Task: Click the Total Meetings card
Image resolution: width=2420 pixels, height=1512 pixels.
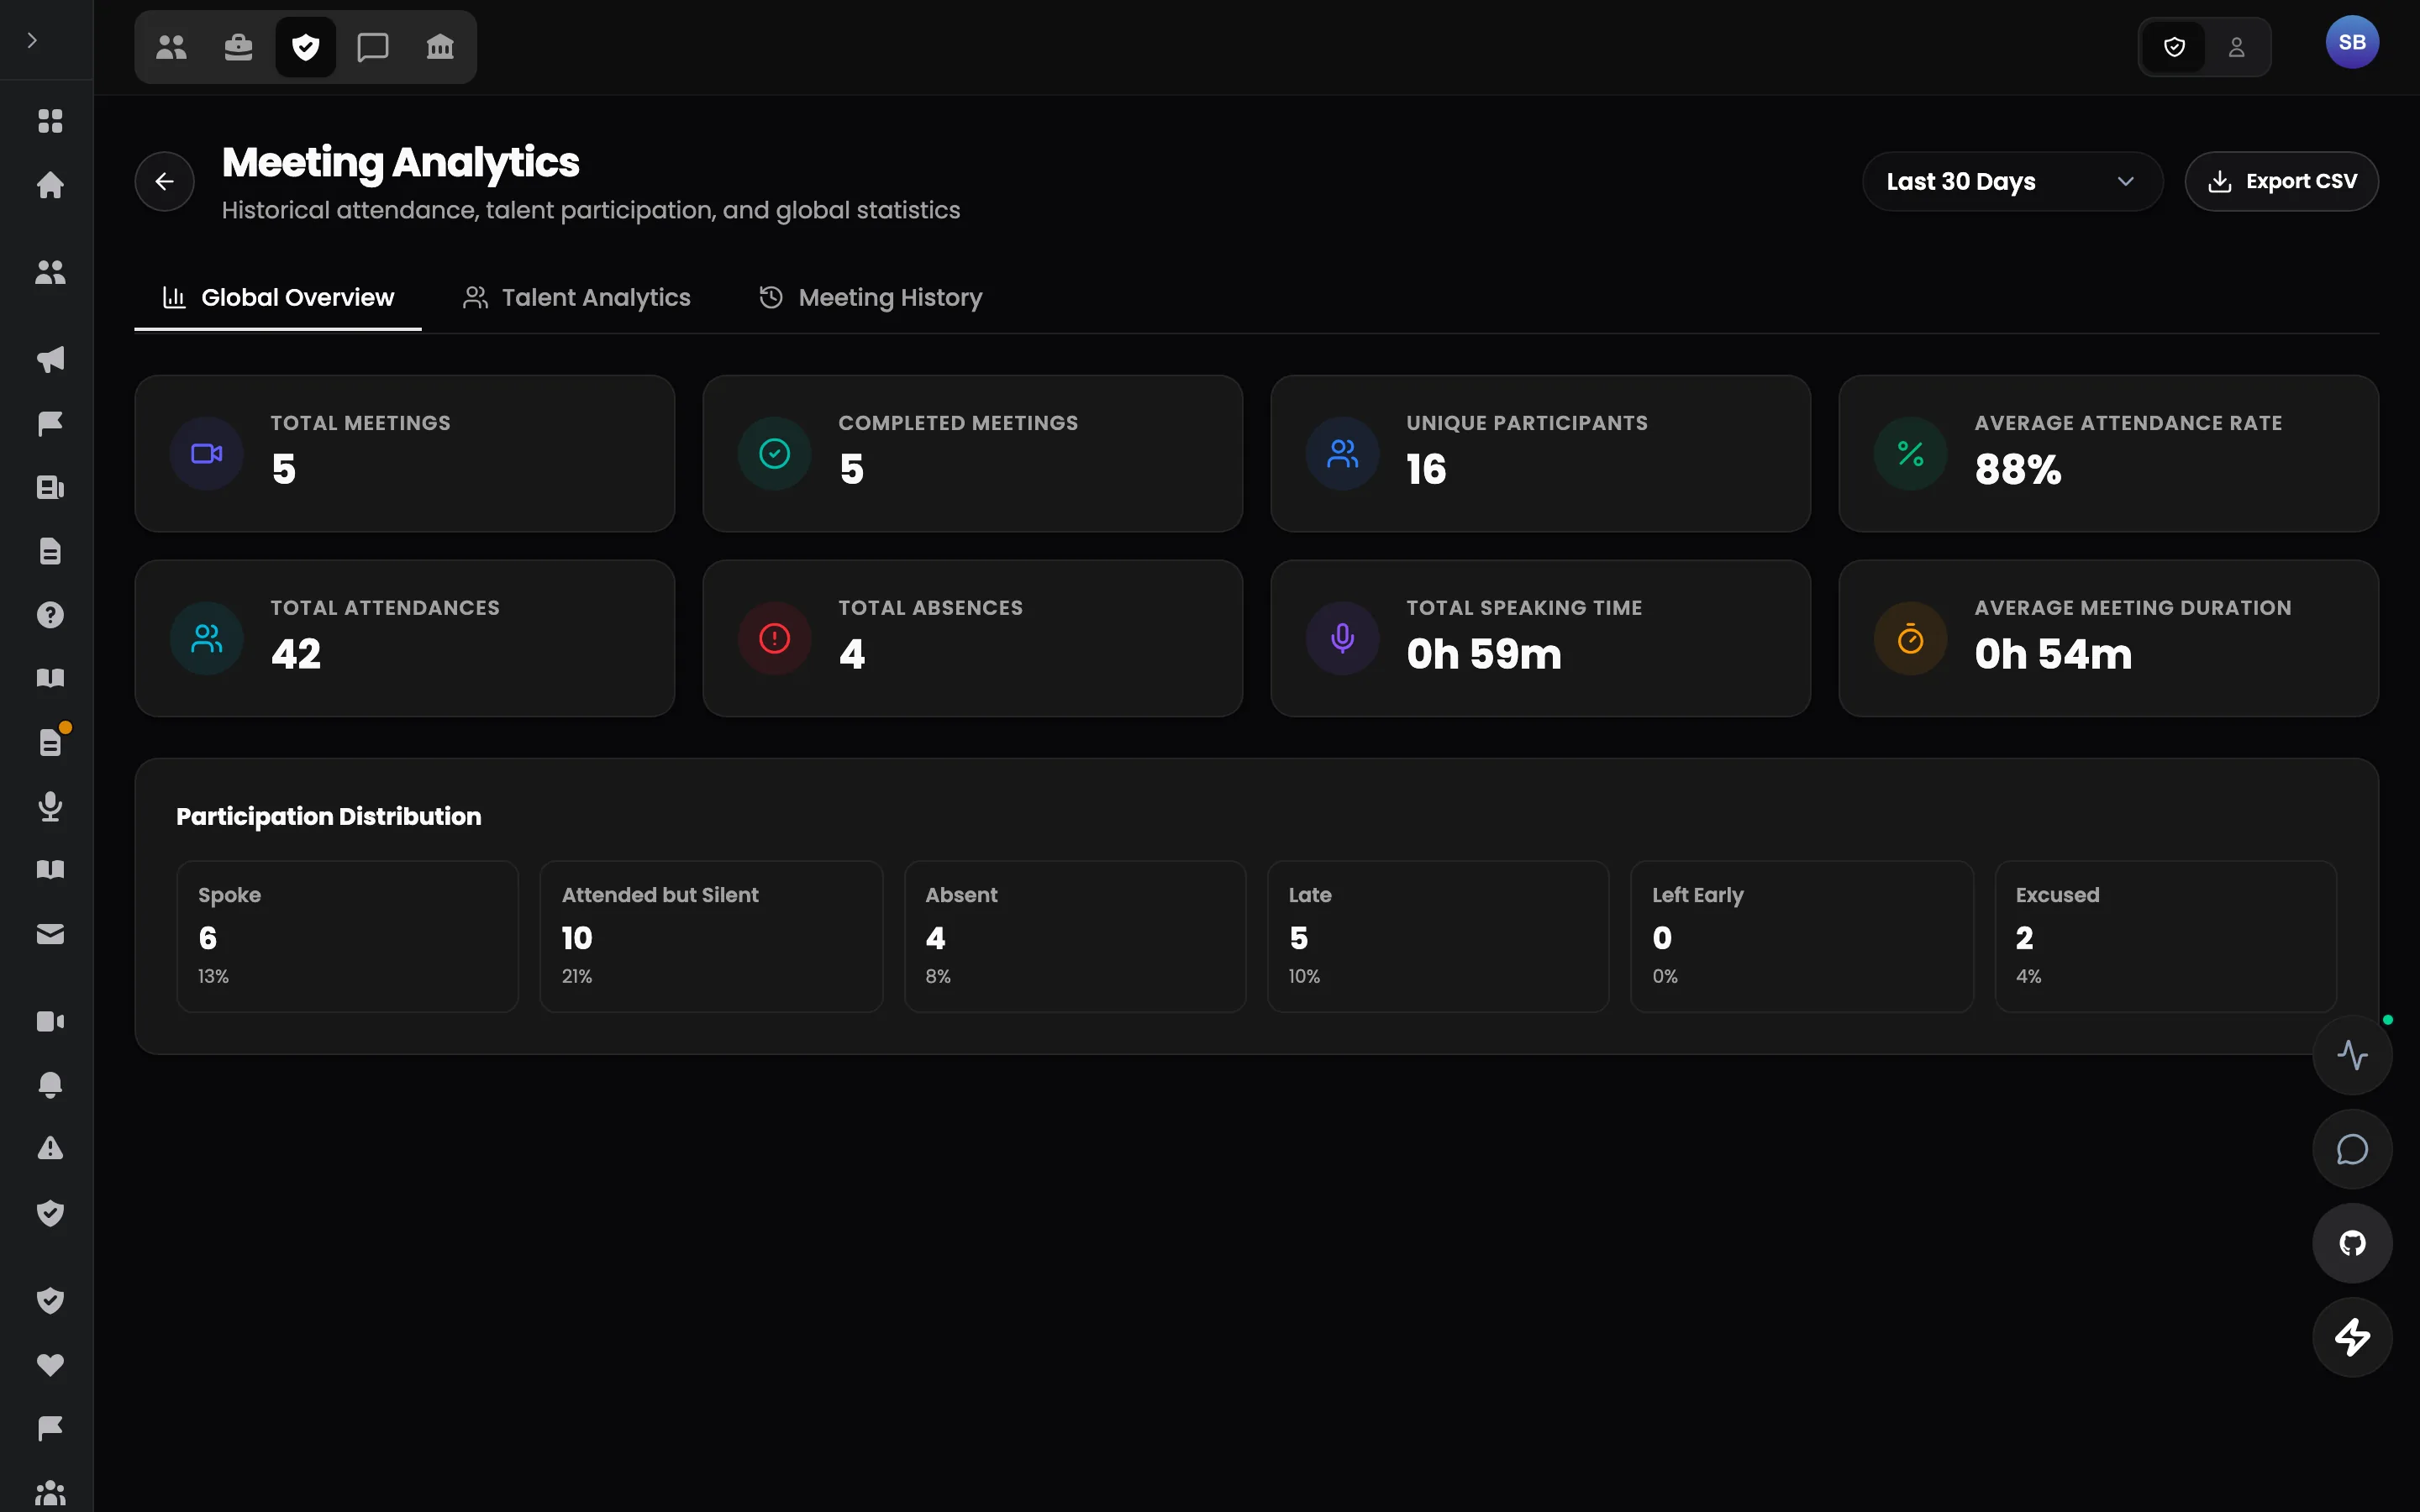Action: (x=405, y=453)
